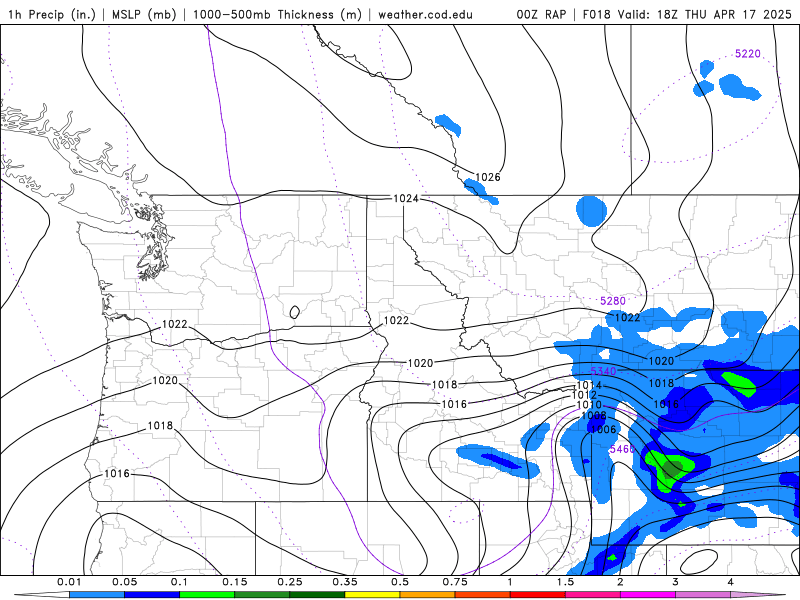This screenshot has height=600, width=800.
Task: Click the 0.01 legend value
Action: pyautogui.click(x=69, y=582)
